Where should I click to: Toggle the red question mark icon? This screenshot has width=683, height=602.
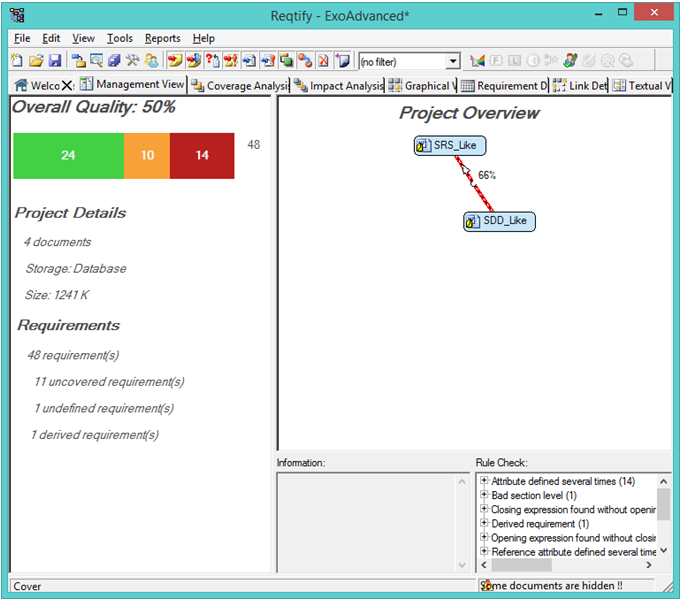coord(212,60)
